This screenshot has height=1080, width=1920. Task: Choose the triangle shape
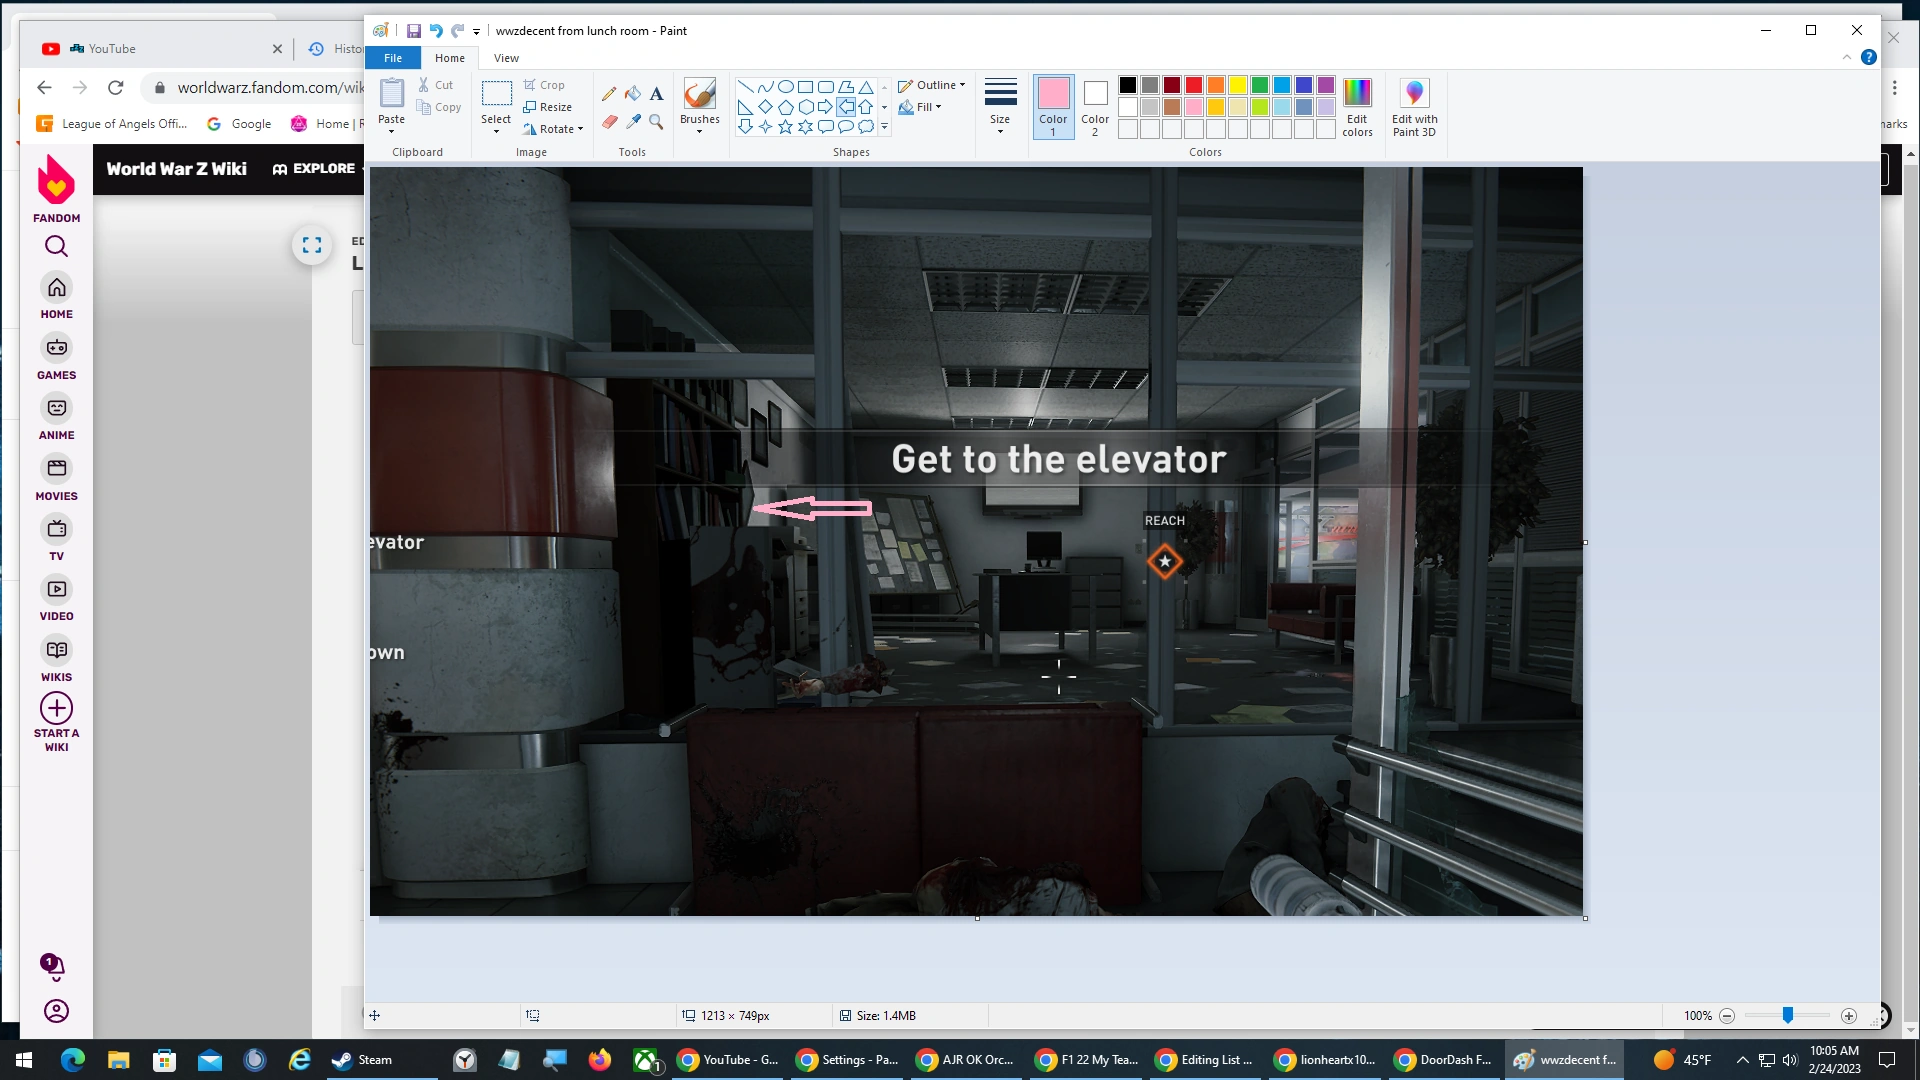coord(866,87)
